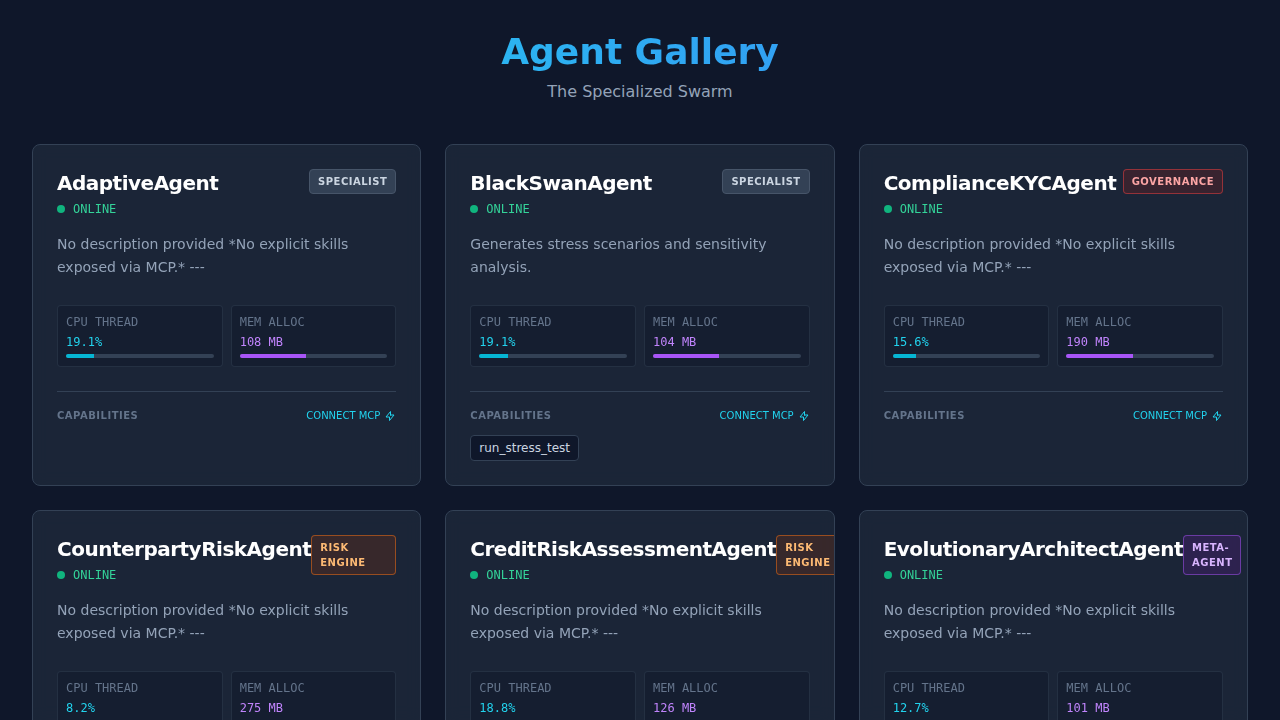Click the SPECIALIST badge on BlackSwanAgent
The image size is (1280, 720).
(x=766, y=181)
